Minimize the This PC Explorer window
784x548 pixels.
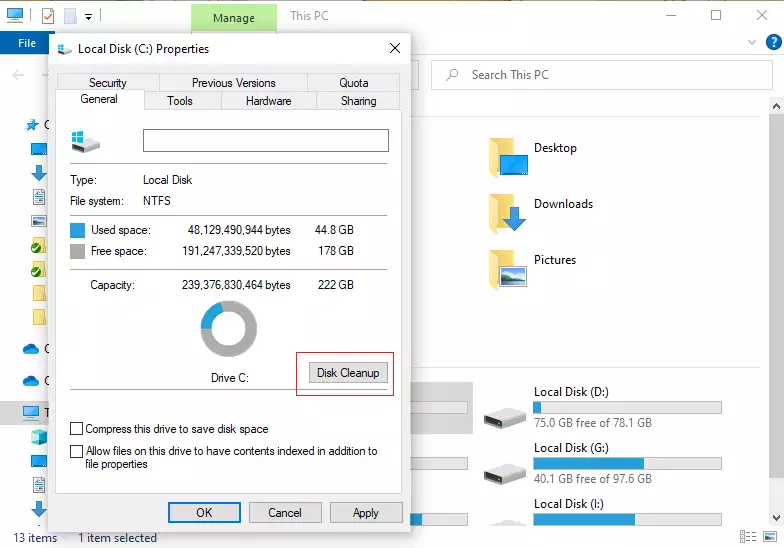coord(671,16)
